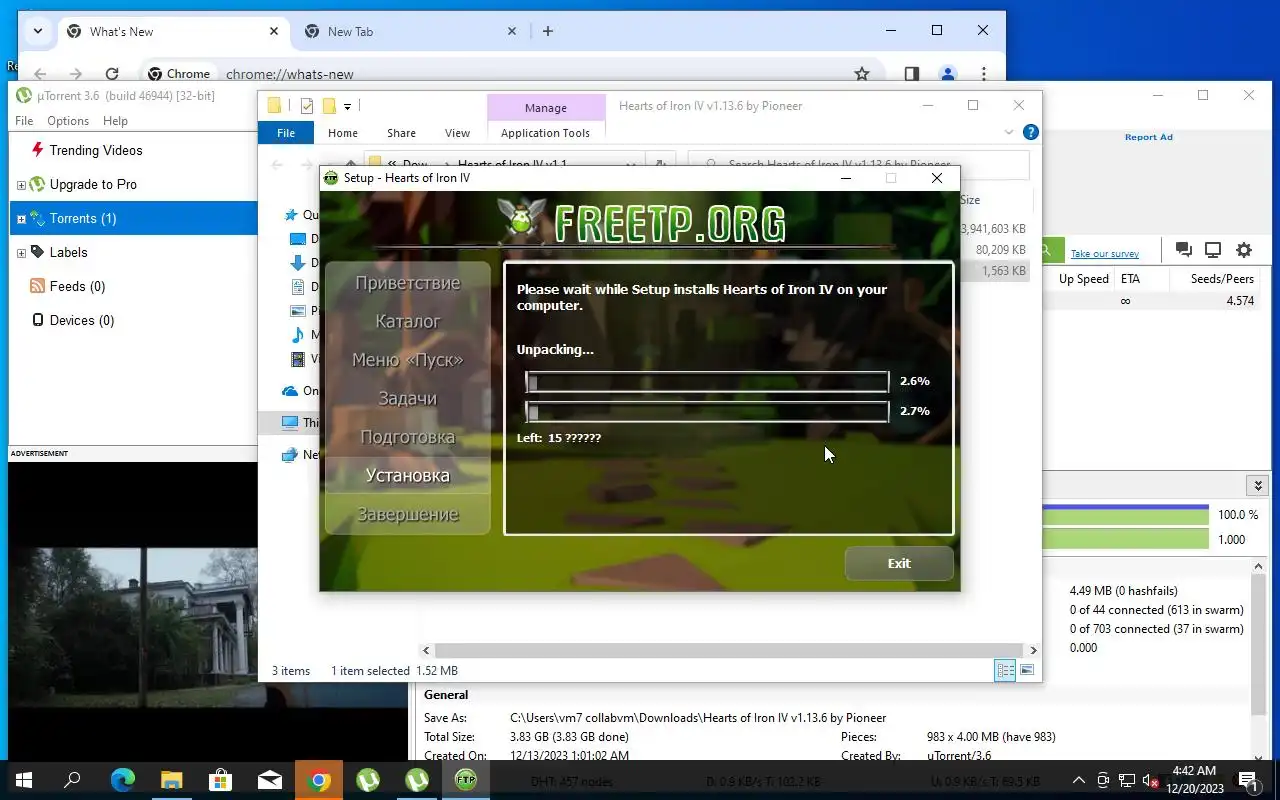The width and height of the screenshot is (1280, 800).
Task: Open Upgrade to Pro in uTorrent sidebar
Action: point(93,184)
